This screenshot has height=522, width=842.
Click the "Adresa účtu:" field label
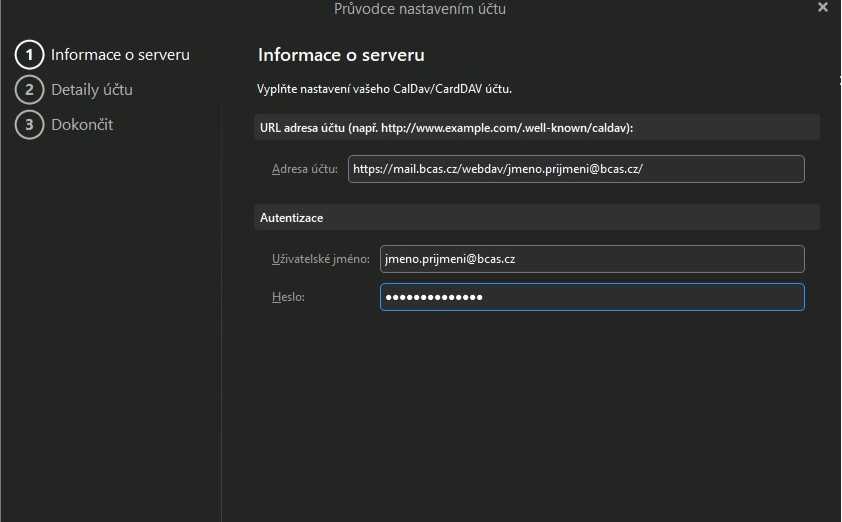[x=304, y=169]
